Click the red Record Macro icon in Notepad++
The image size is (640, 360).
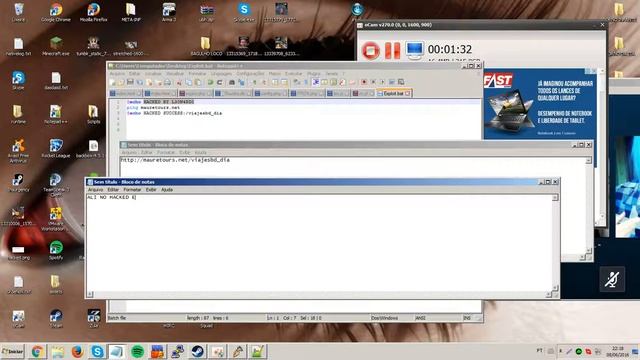(364, 82)
